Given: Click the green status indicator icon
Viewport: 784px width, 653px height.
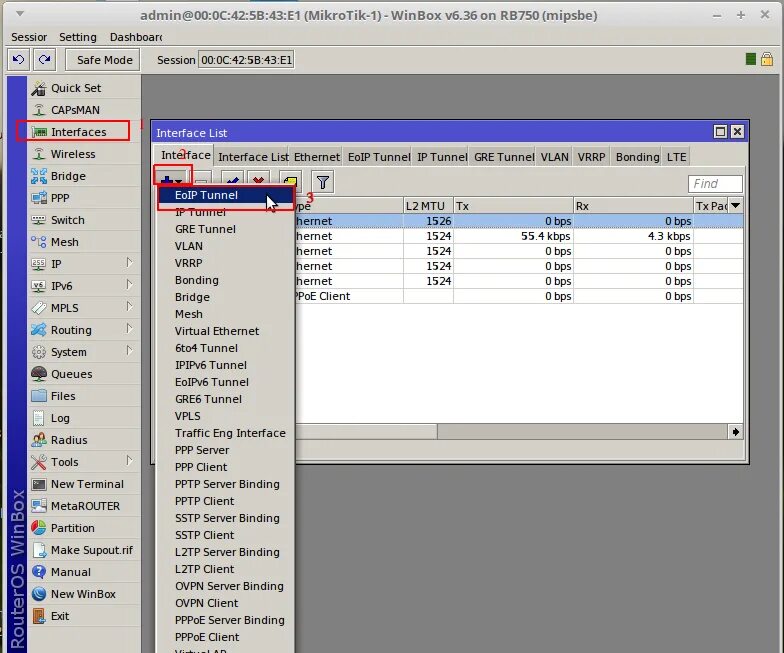Looking at the screenshot, I should [x=750, y=60].
